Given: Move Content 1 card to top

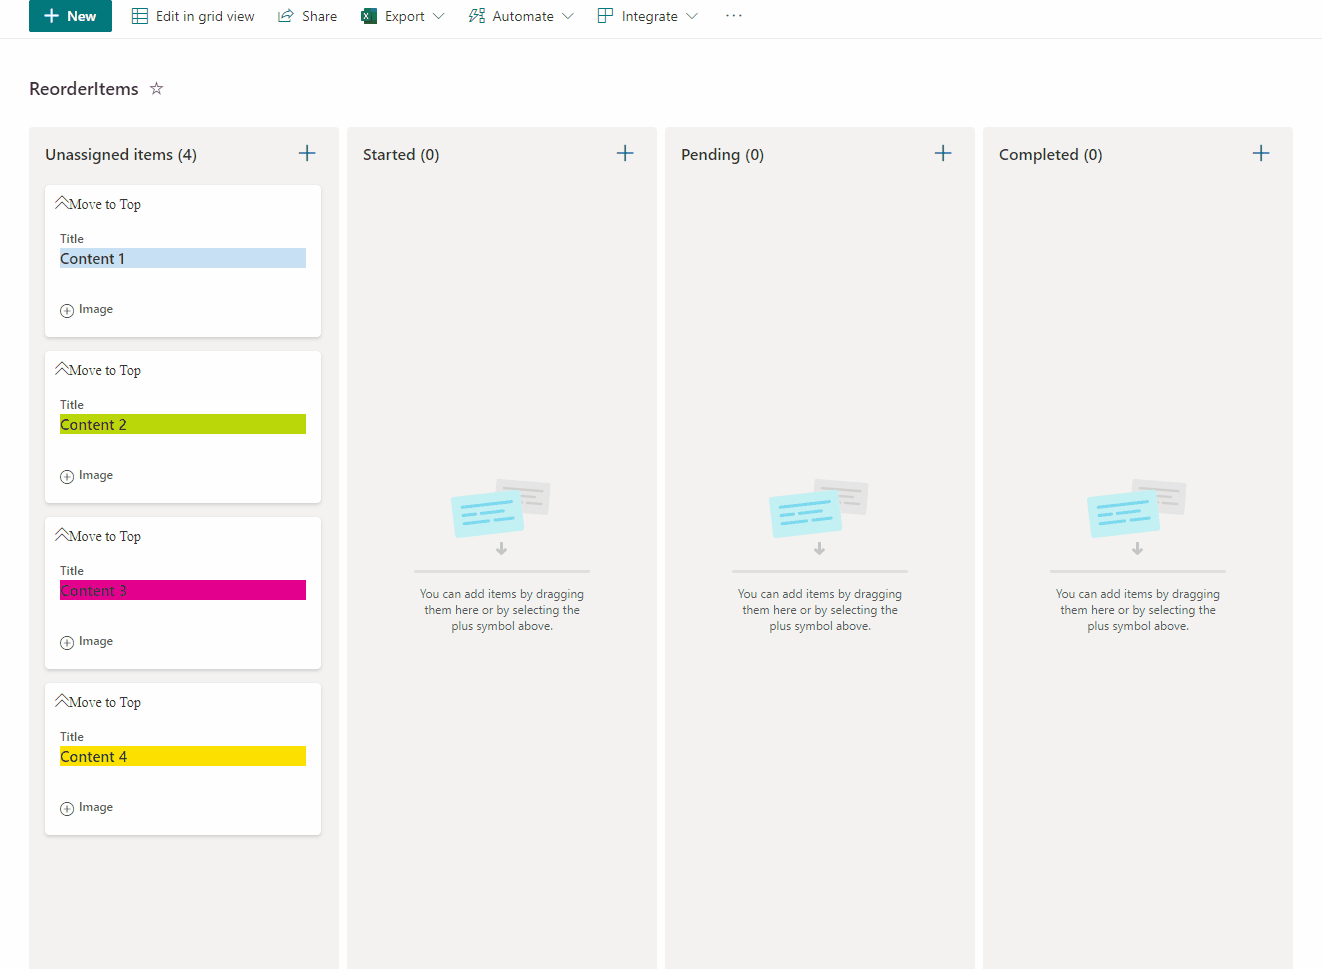Looking at the screenshot, I should pos(98,204).
